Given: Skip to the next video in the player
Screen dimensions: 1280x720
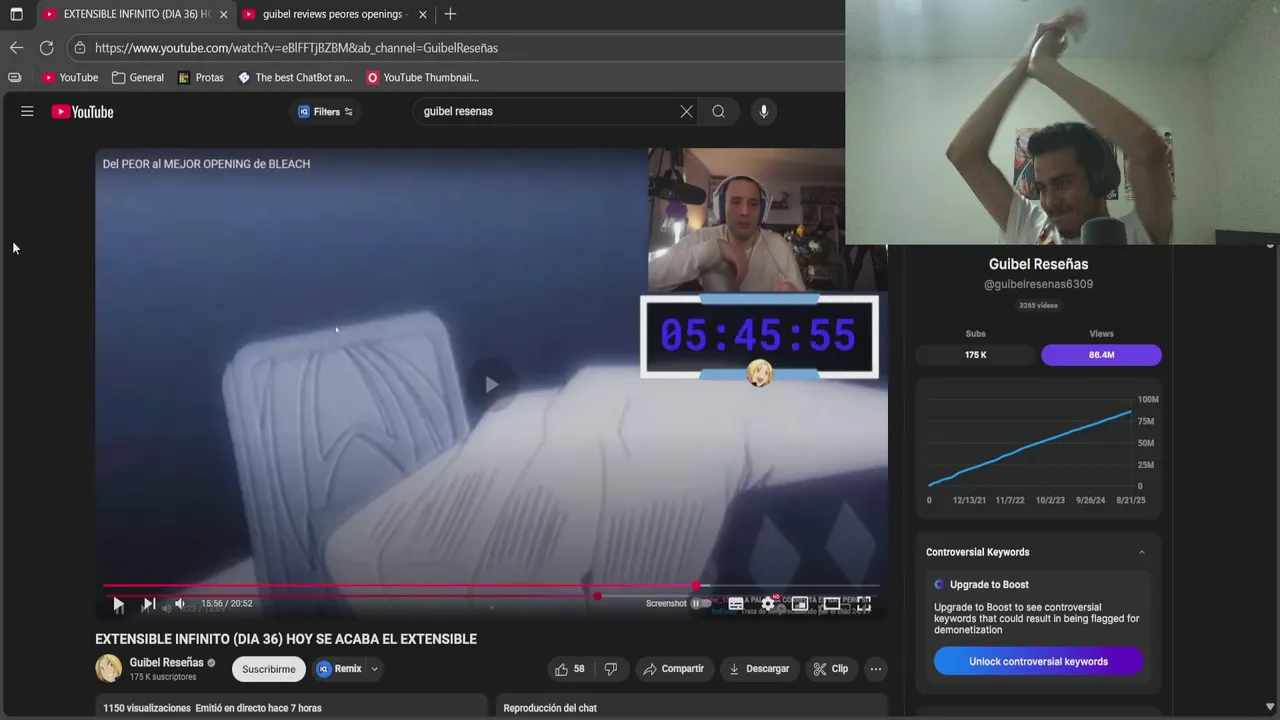Looking at the screenshot, I should [148, 604].
